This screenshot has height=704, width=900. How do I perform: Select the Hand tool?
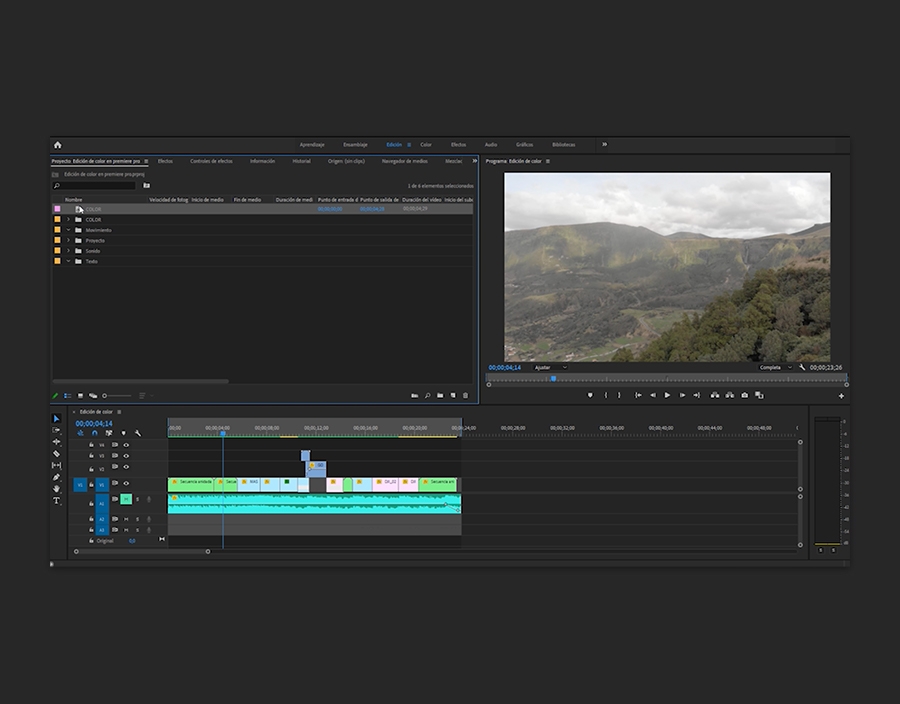[x=57, y=489]
